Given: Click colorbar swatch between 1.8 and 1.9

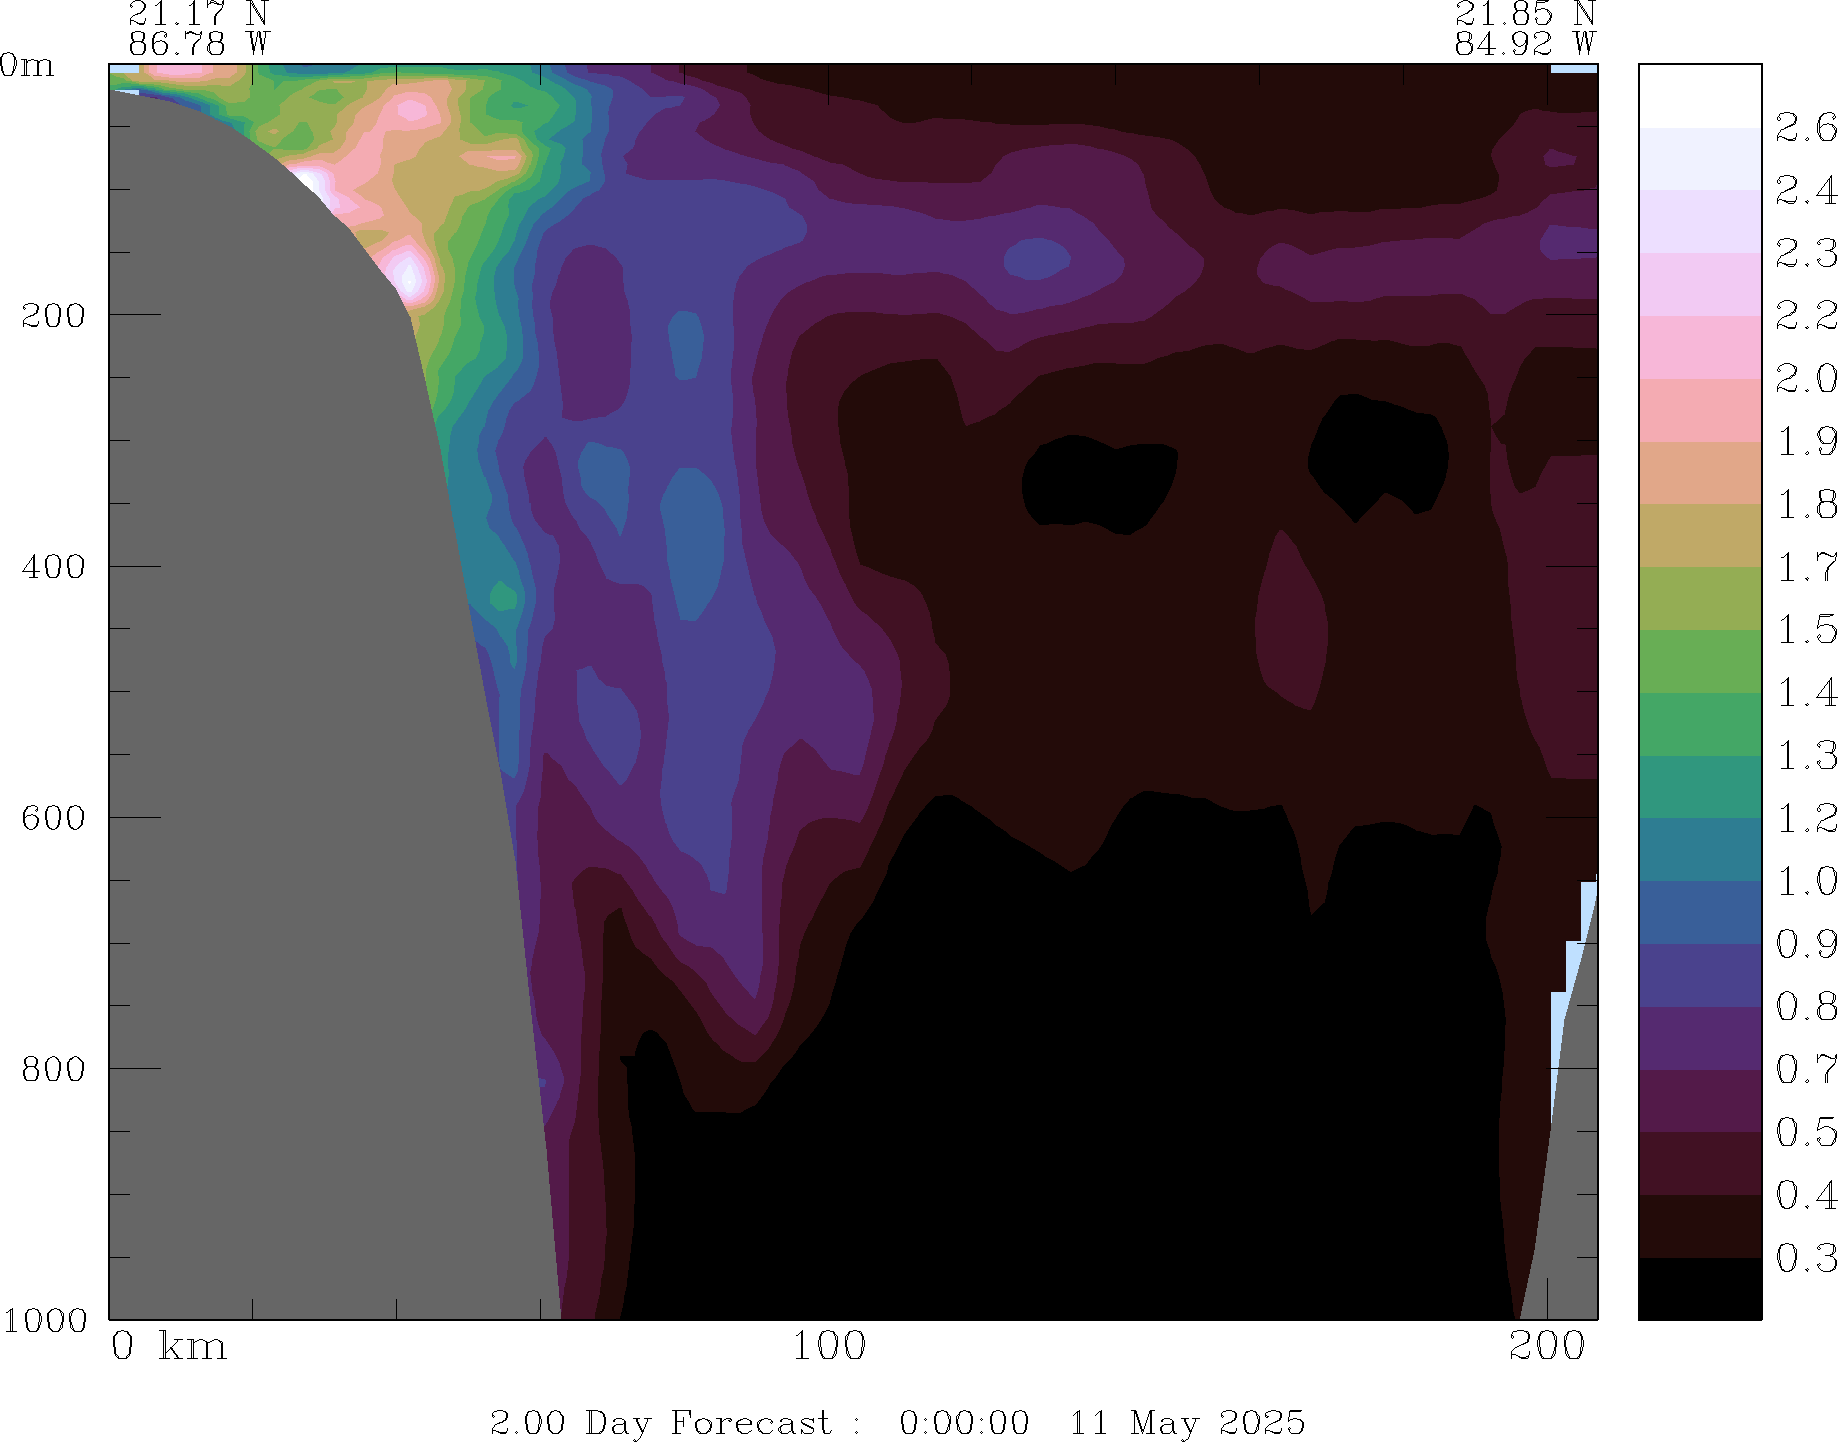Looking at the screenshot, I should [1699, 473].
